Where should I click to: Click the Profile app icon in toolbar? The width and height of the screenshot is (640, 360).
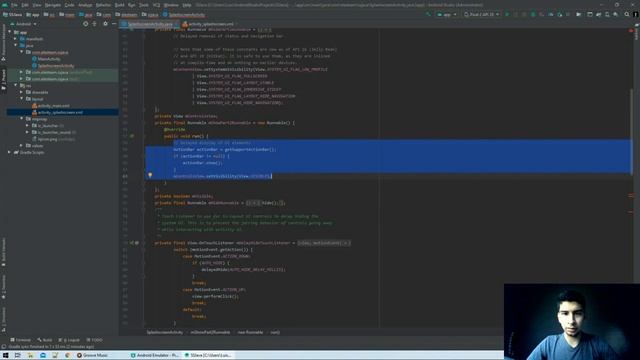point(551,14)
